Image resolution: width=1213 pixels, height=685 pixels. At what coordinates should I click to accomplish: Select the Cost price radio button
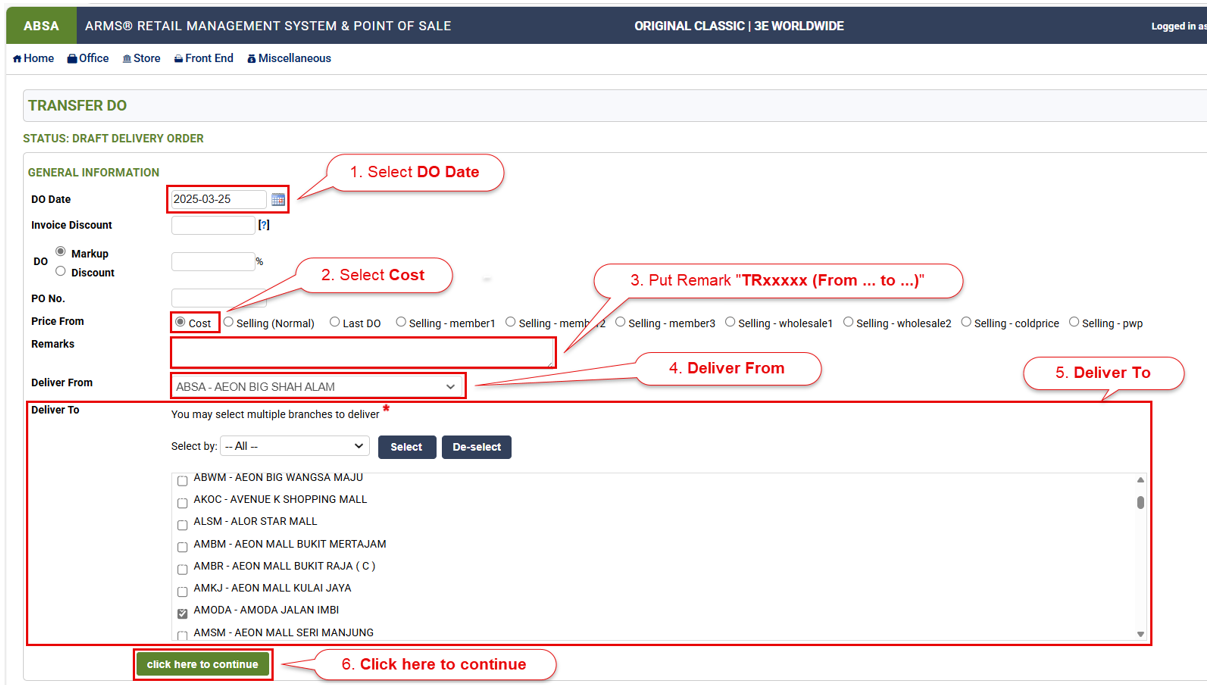point(180,322)
